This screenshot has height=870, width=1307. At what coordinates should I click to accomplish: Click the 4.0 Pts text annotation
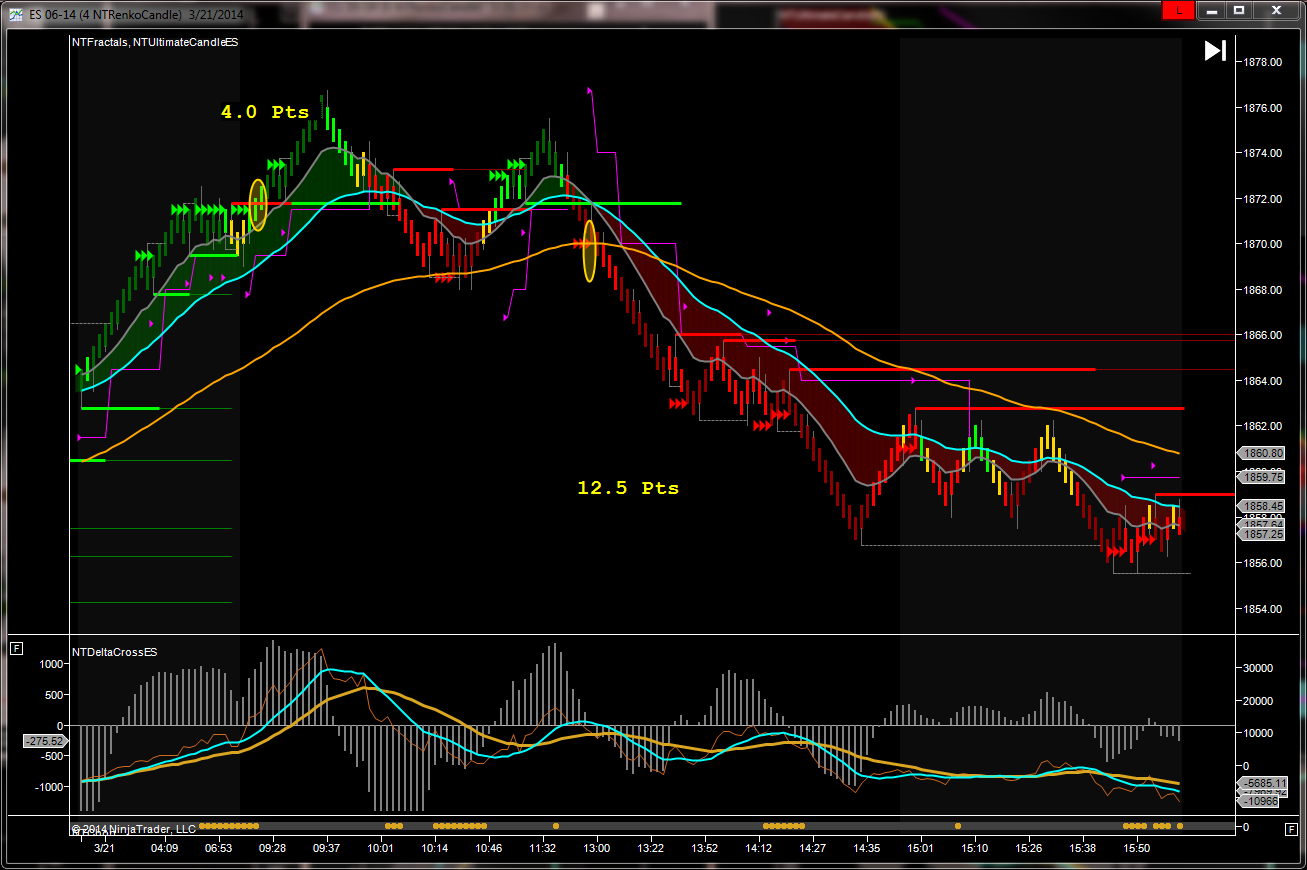pyautogui.click(x=265, y=113)
